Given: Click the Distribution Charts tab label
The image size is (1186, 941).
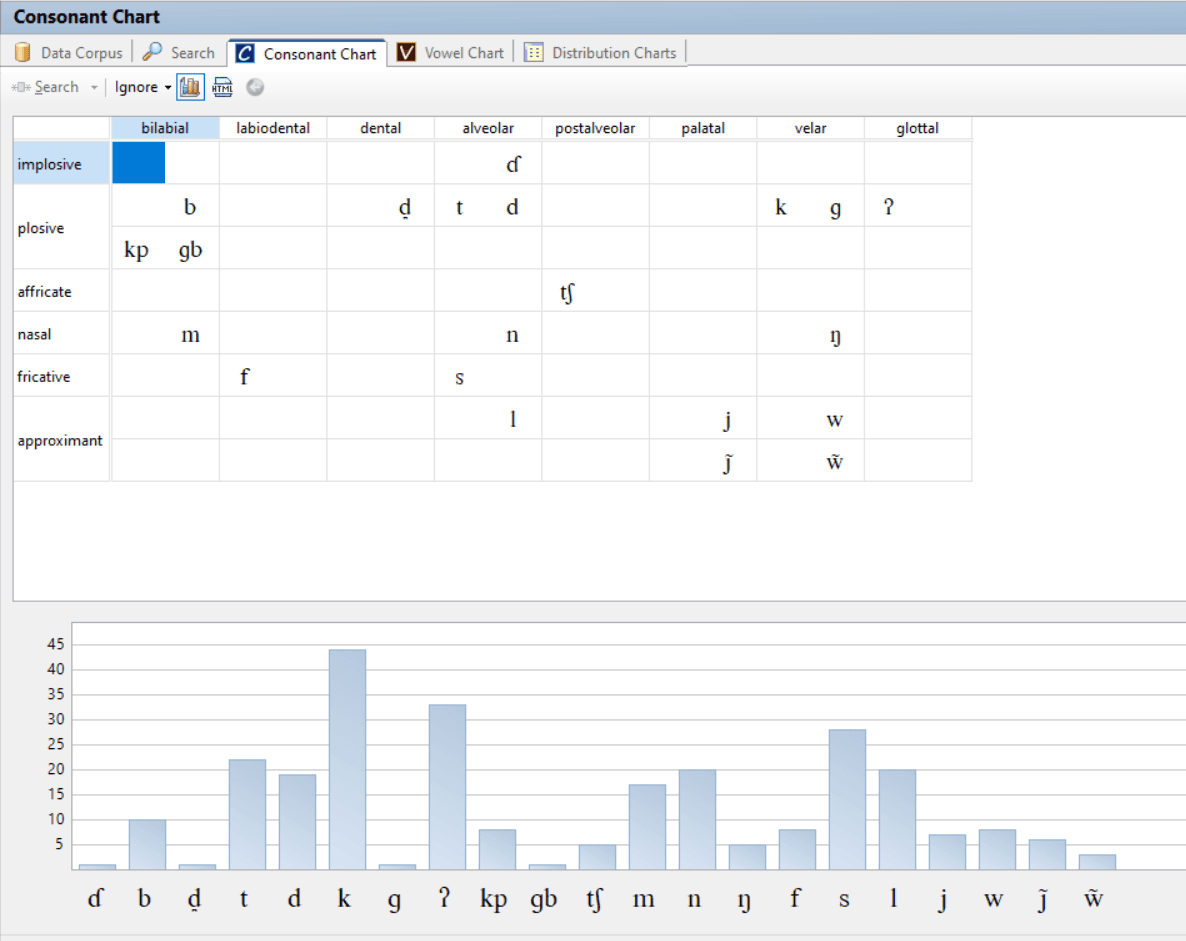Looking at the screenshot, I should pyautogui.click(x=613, y=52).
